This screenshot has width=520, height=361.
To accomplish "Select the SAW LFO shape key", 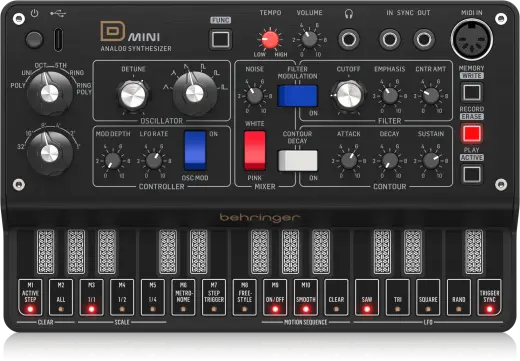I will pos(367,297).
